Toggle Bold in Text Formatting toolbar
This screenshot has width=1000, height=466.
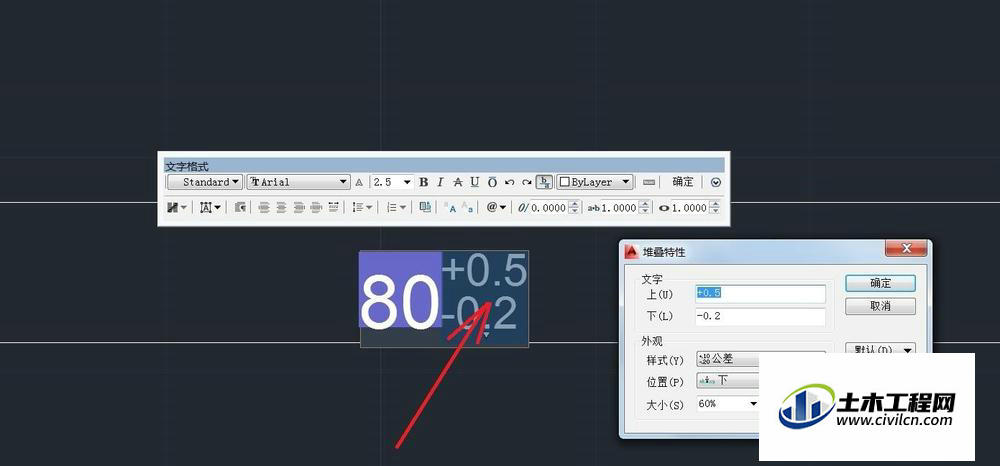423,182
